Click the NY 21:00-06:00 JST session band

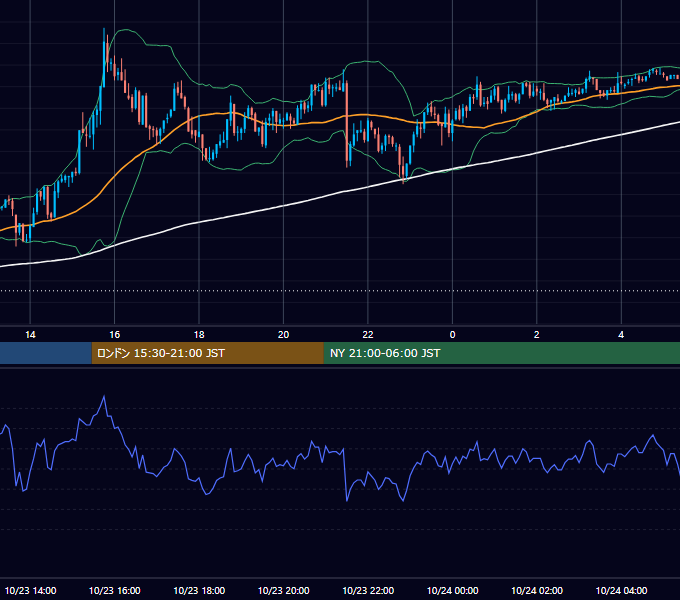click(502, 353)
